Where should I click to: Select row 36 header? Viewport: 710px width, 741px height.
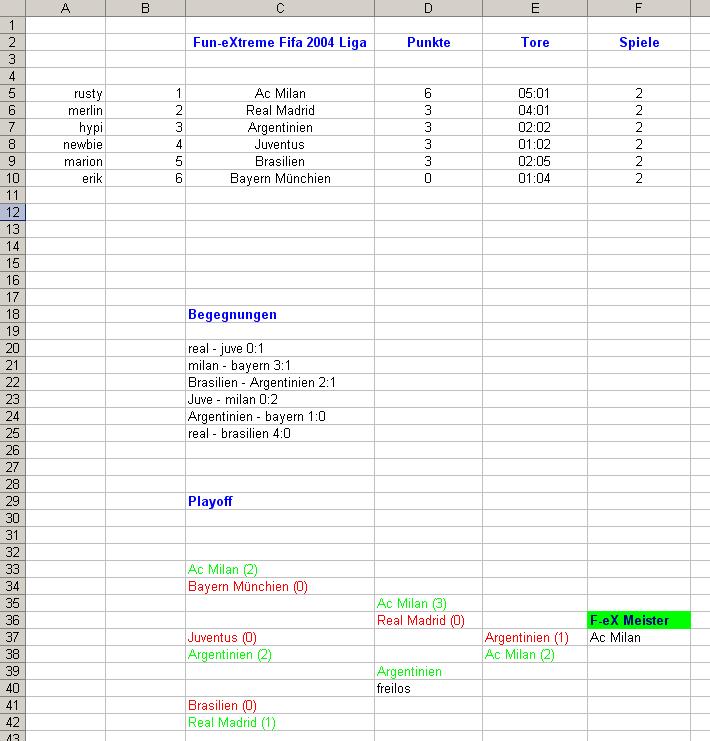[x=13, y=620]
